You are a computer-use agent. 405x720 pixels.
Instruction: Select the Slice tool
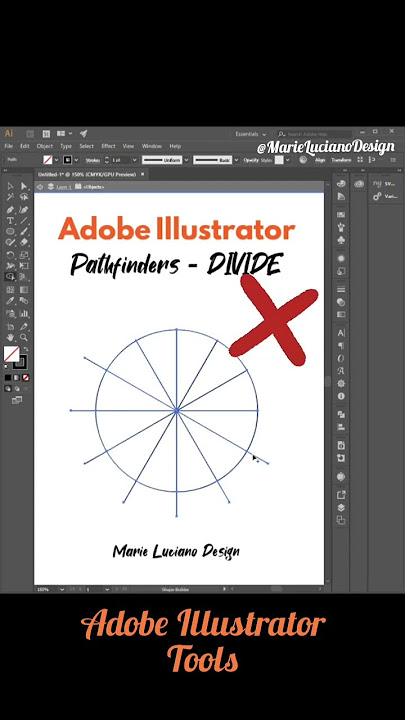pyautogui.click(x=24, y=326)
